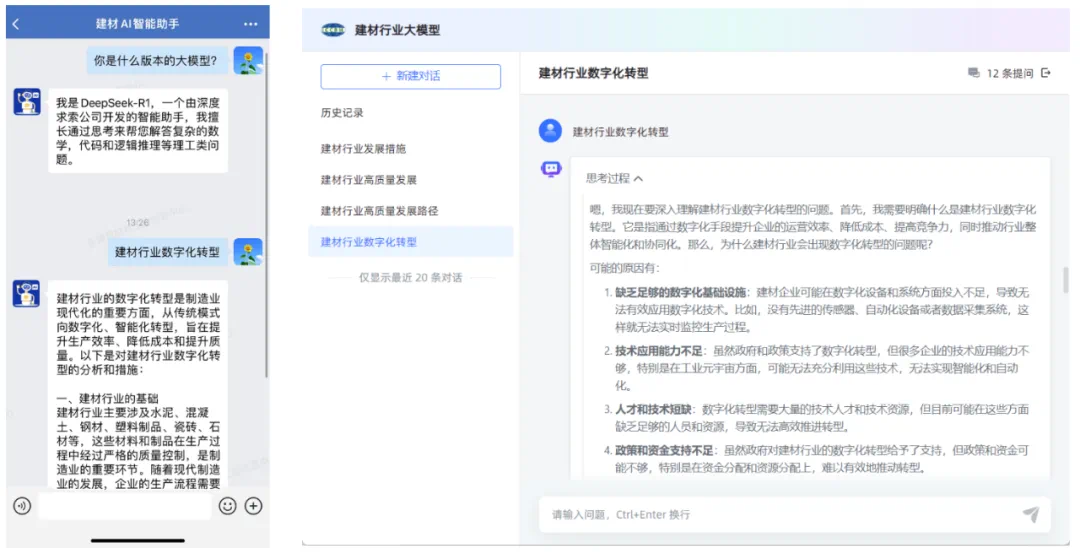Viewport: 1080px width, 554px height.
Task: Click the 12 条提问 label
Action: [x=1010, y=73]
